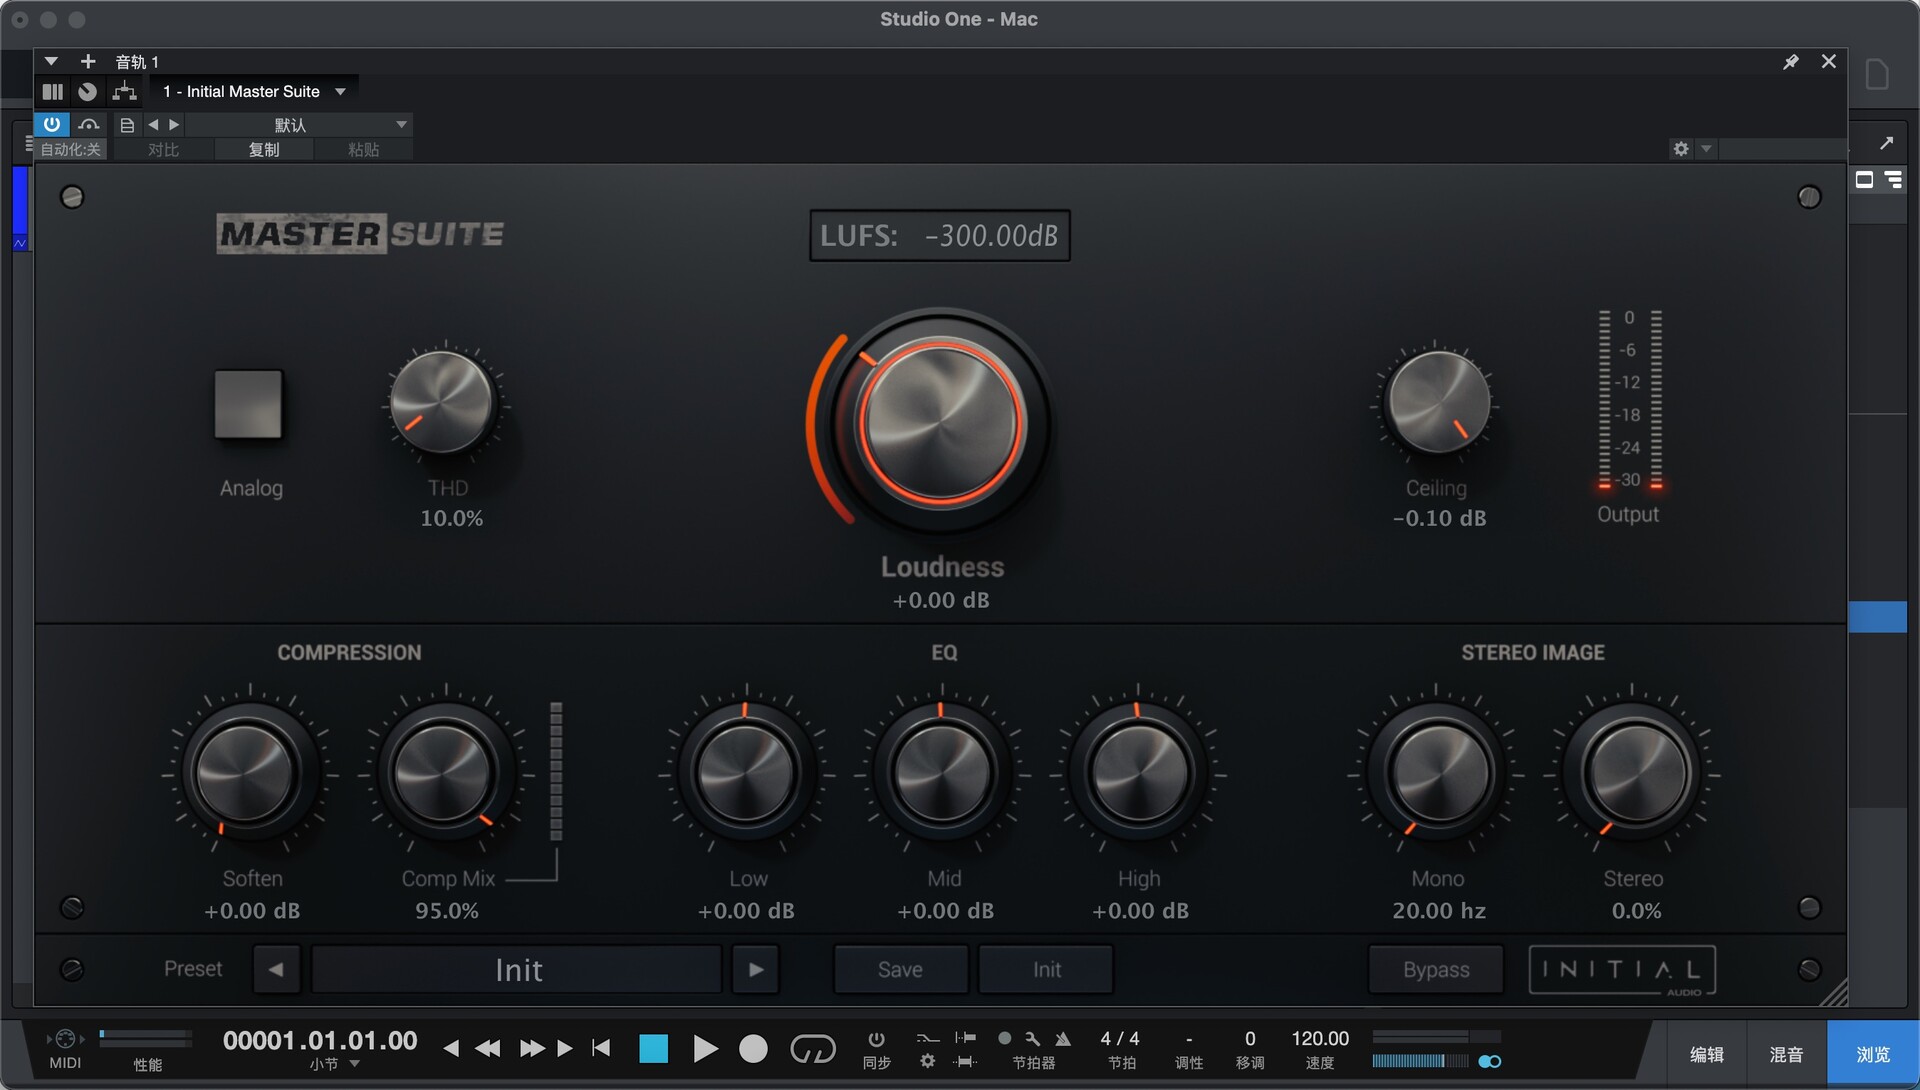
Task: Open the routing tree icon
Action: click(124, 92)
